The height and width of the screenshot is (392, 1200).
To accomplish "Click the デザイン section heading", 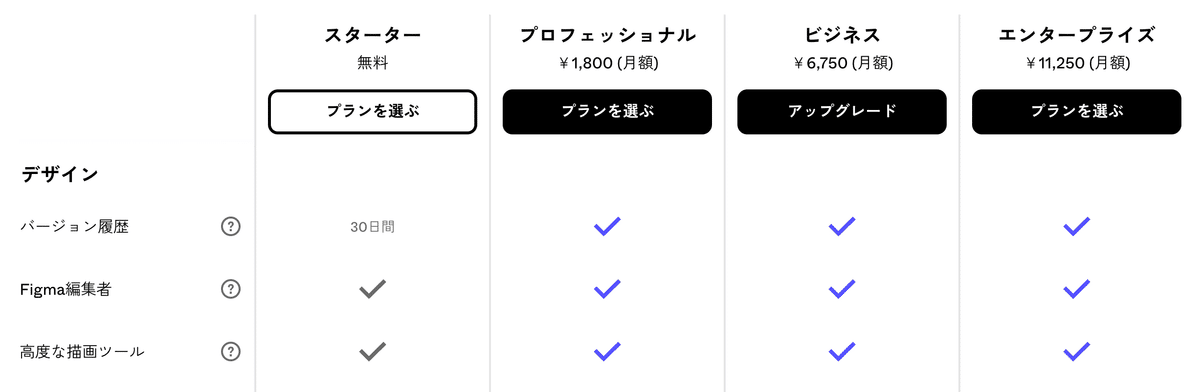I will tap(60, 174).
